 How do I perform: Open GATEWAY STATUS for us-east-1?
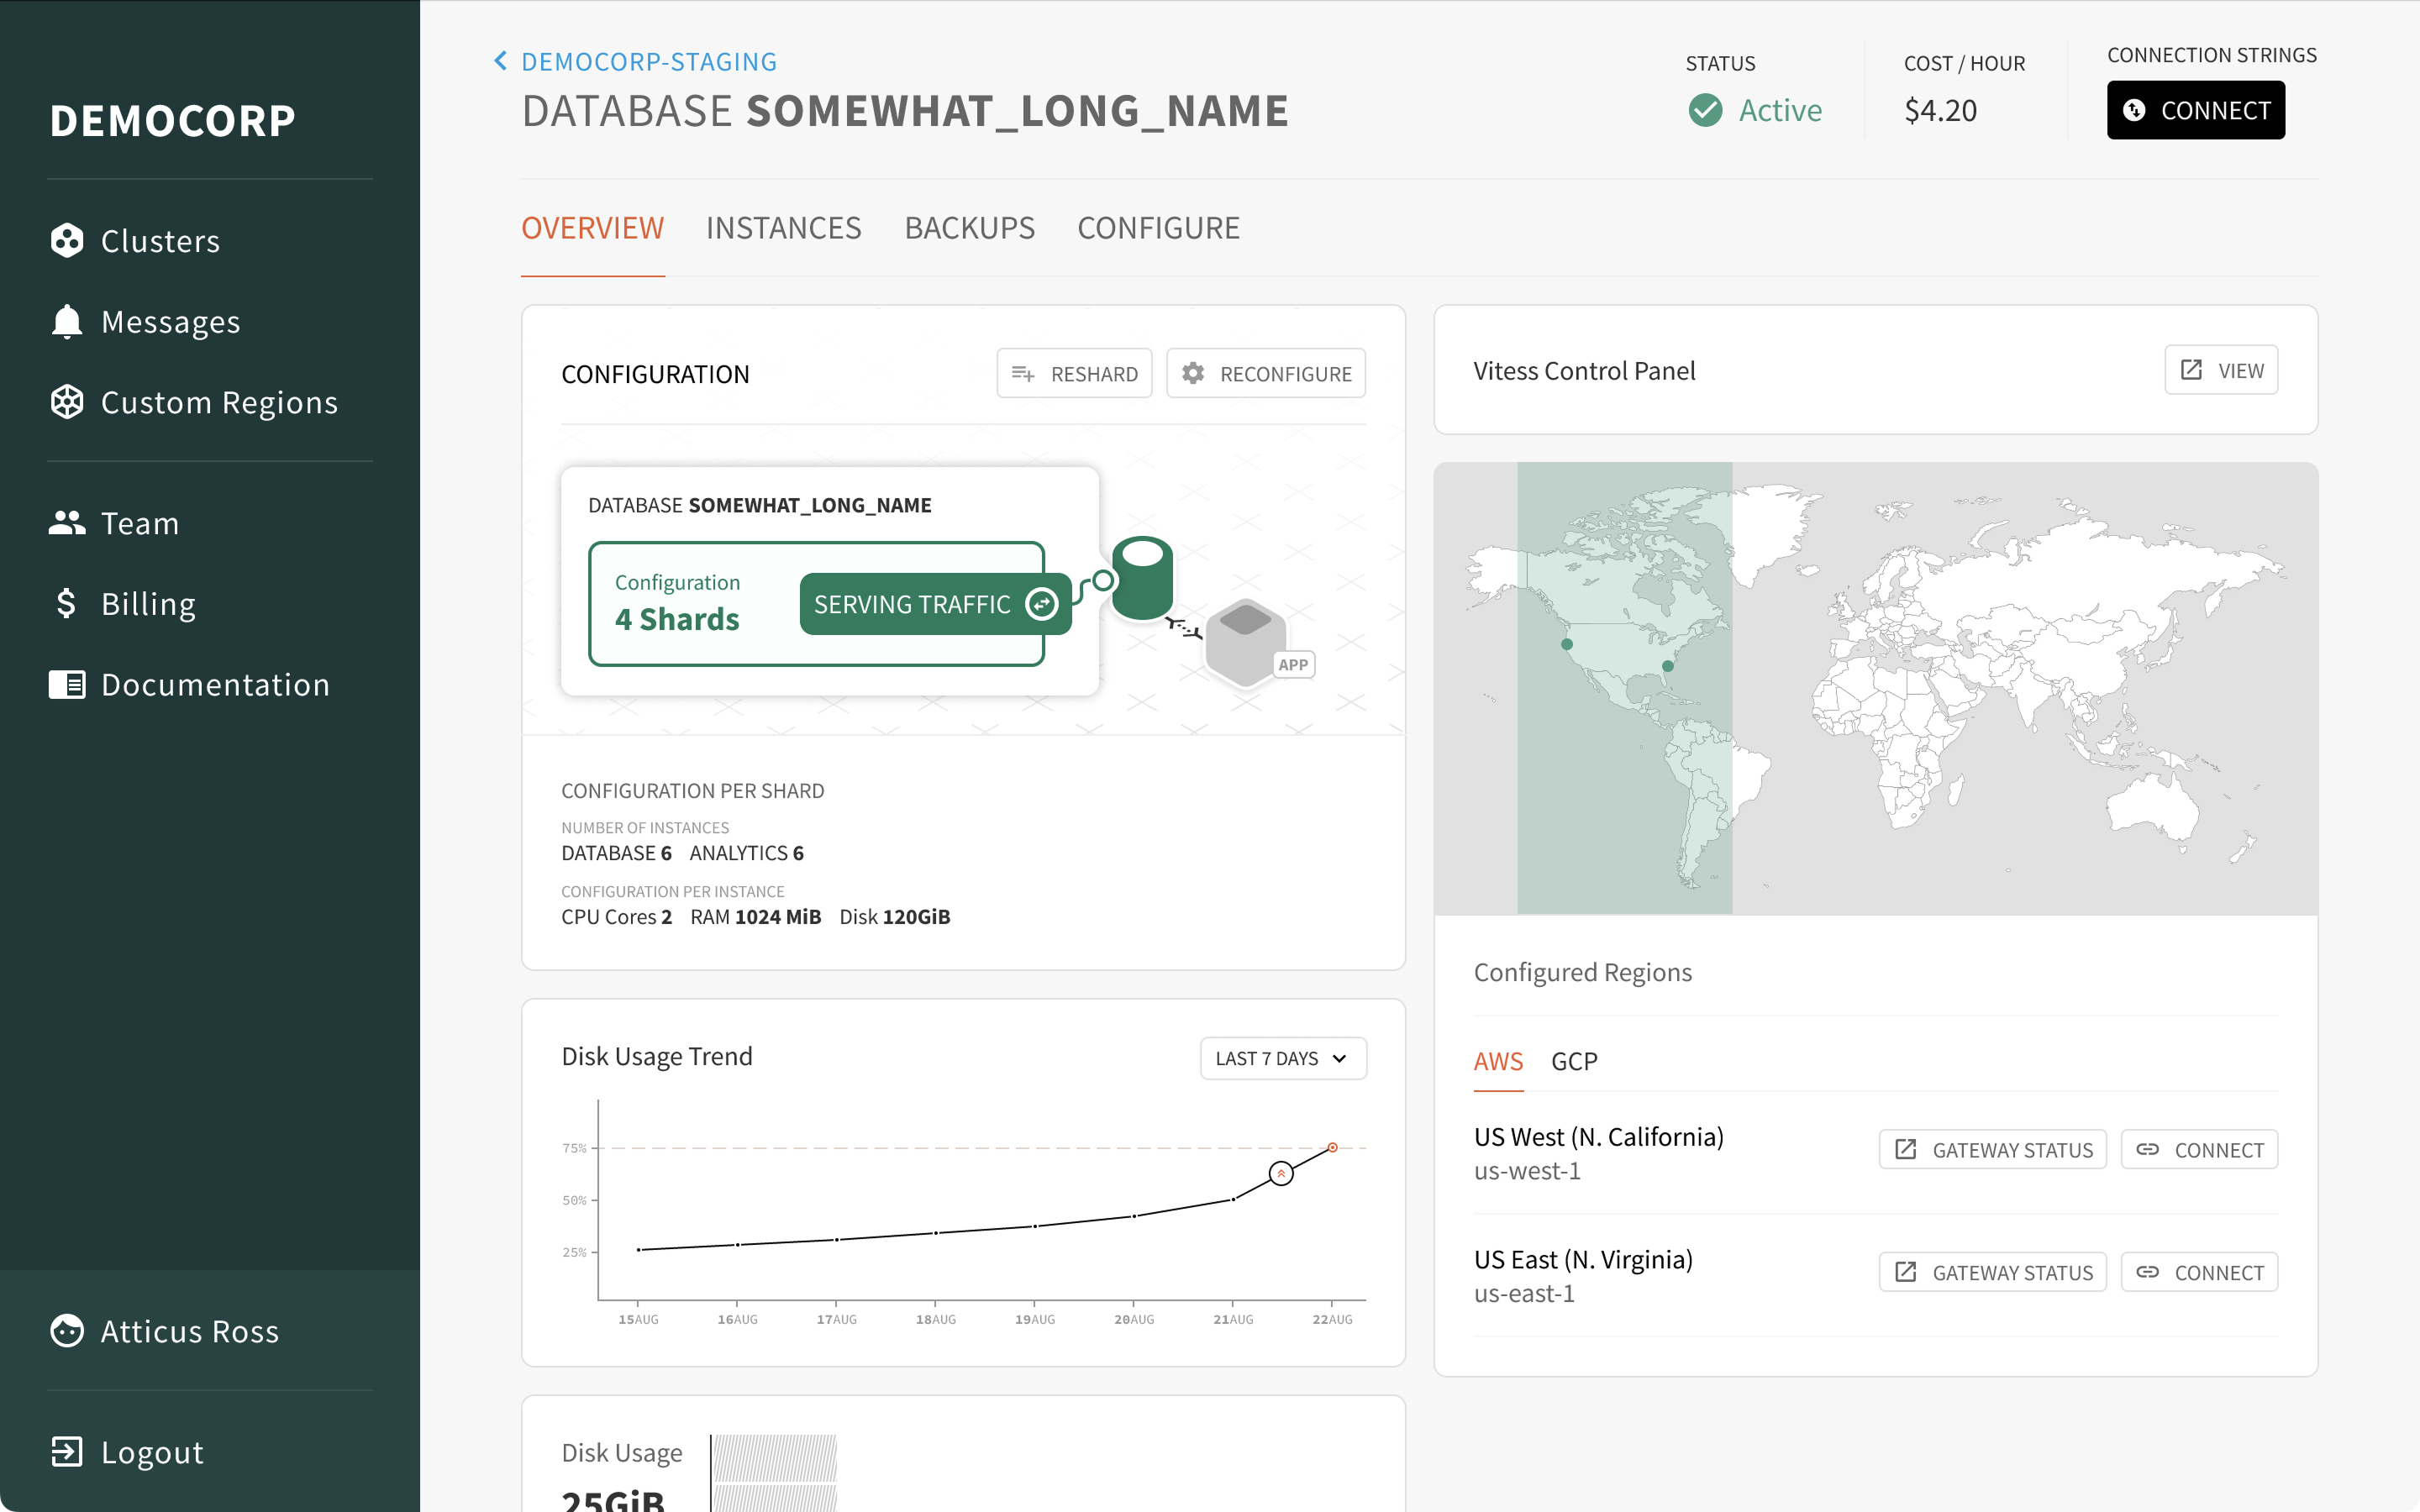click(1992, 1272)
